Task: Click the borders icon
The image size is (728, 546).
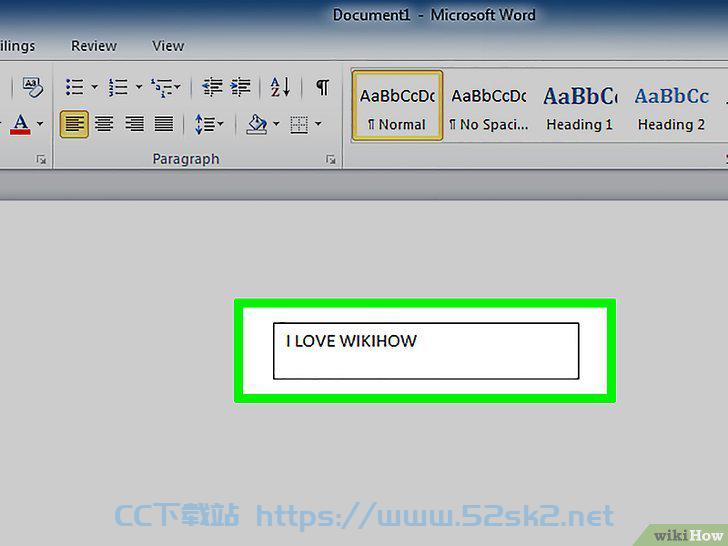Action: pyautogui.click(x=299, y=124)
